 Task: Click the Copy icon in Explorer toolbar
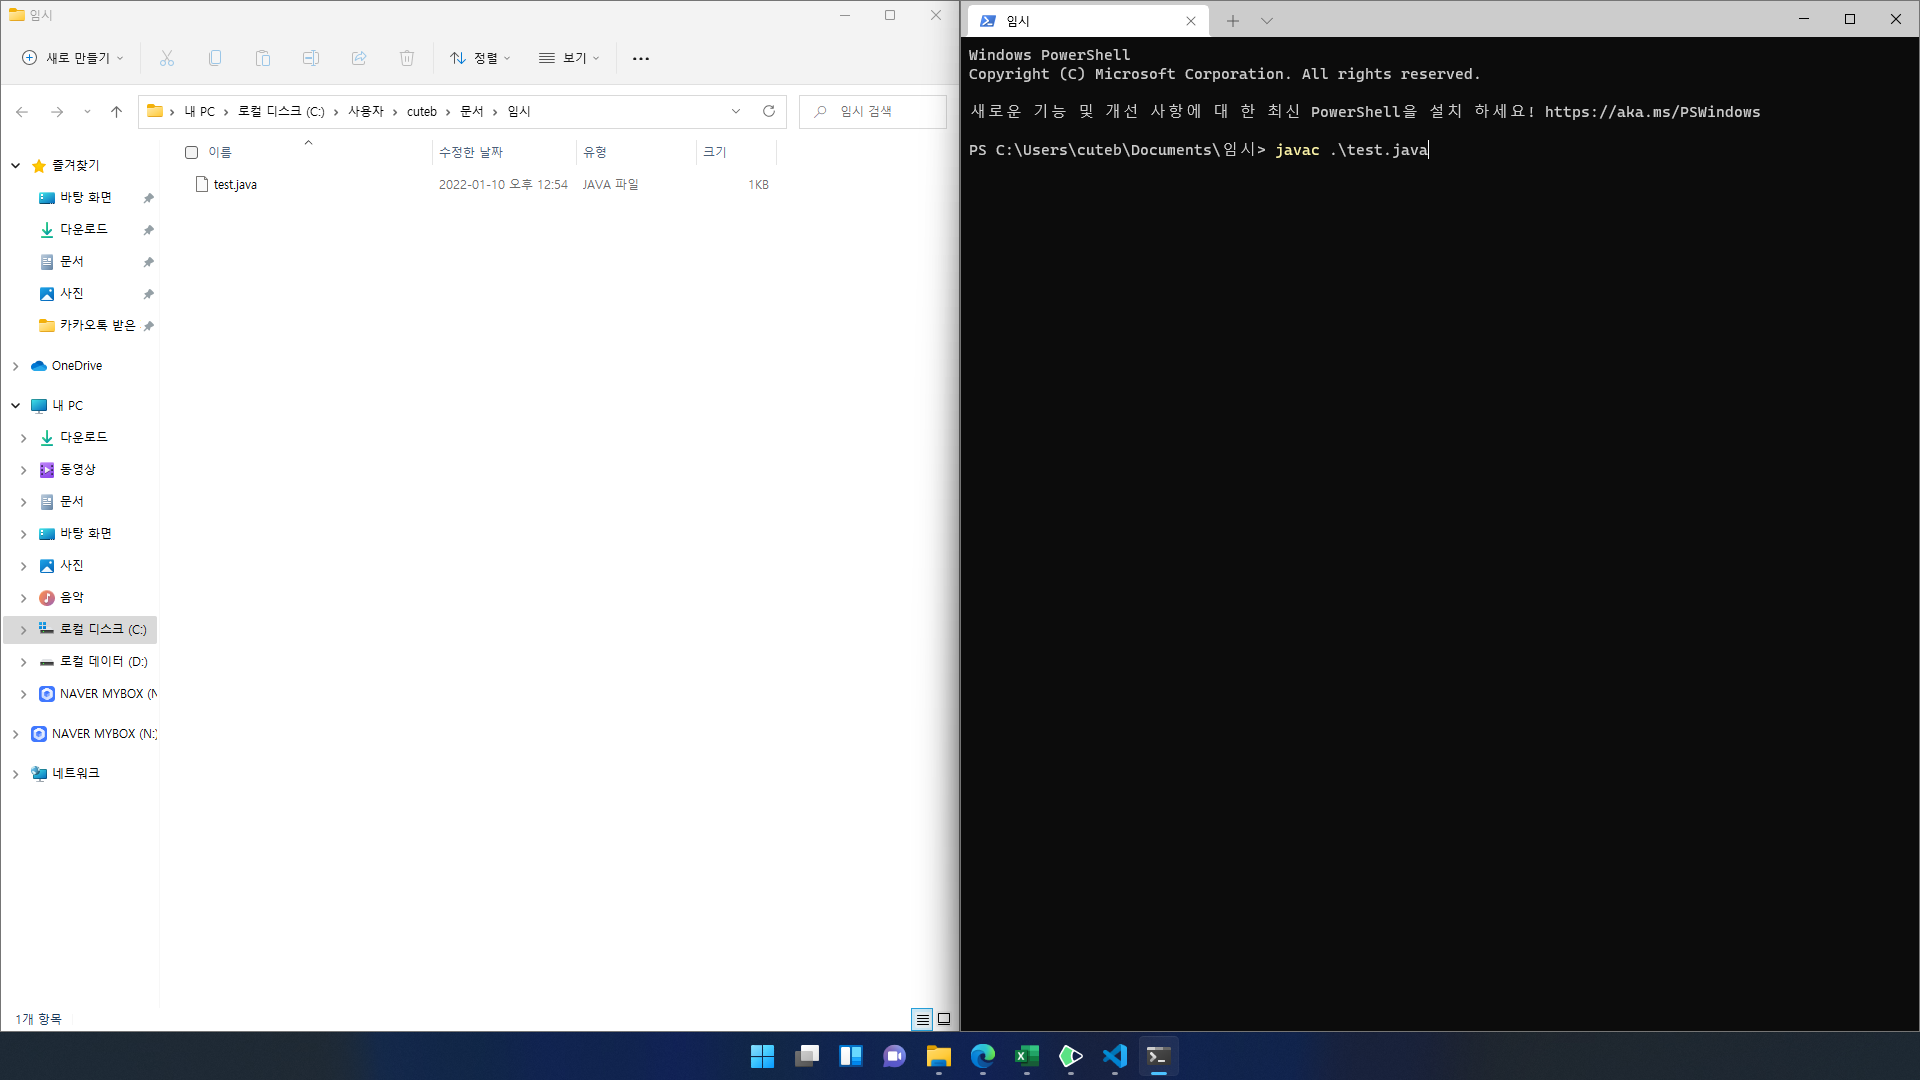click(x=215, y=58)
